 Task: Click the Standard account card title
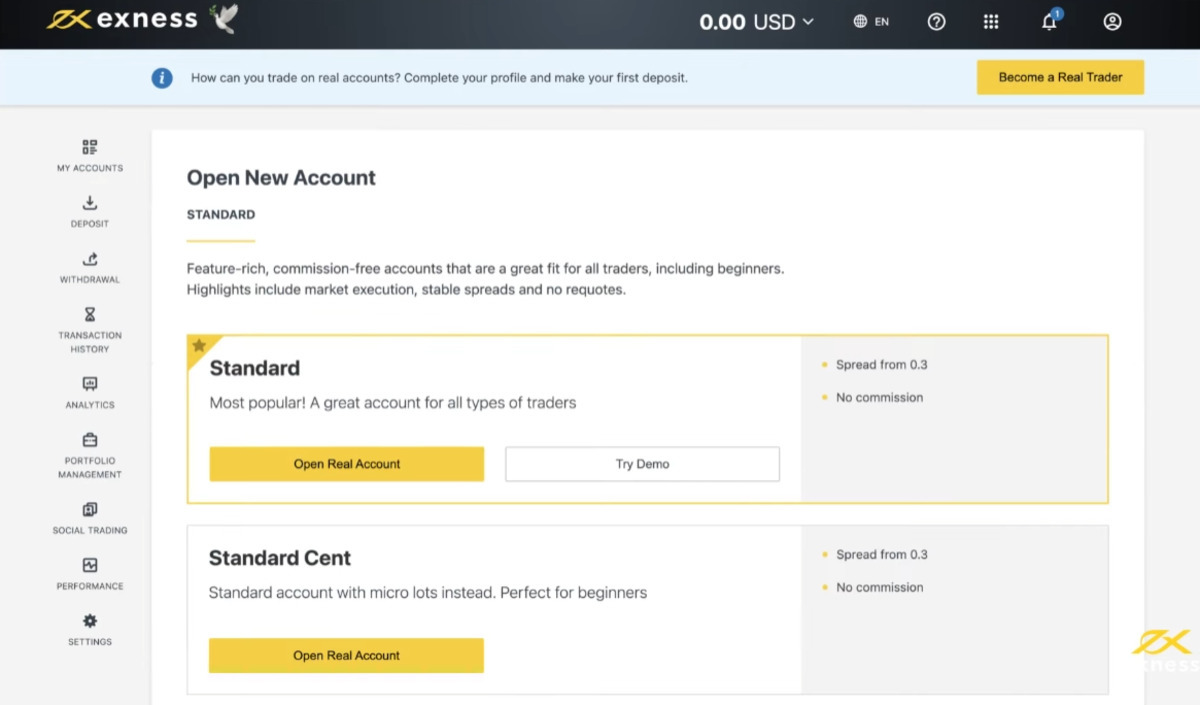point(254,368)
